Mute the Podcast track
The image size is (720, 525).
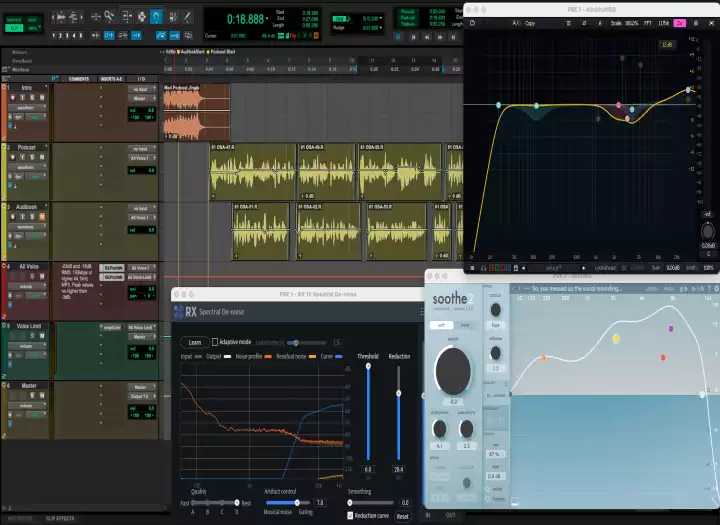click(x=42, y=157)
